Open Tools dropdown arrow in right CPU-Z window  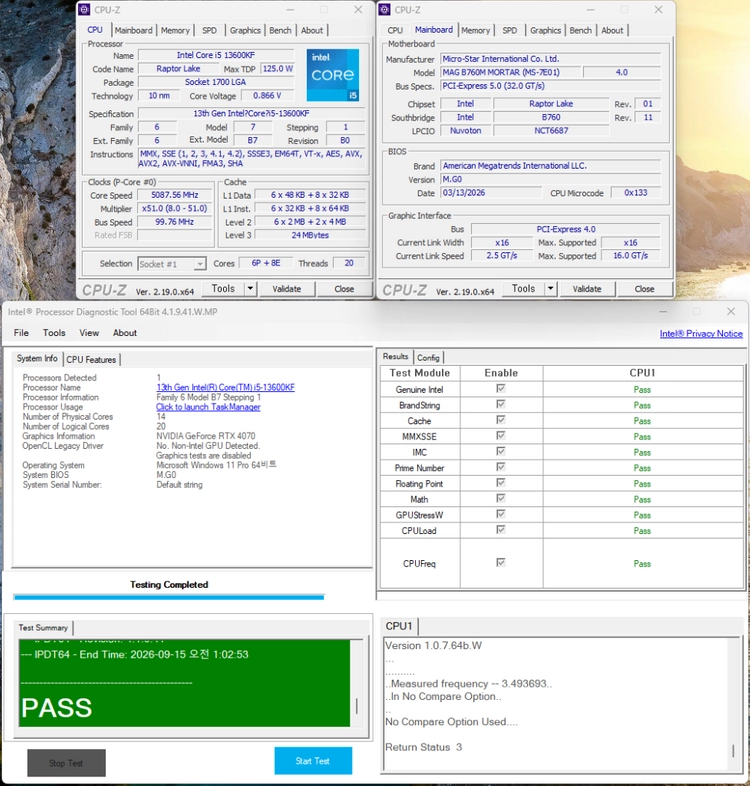550,289
